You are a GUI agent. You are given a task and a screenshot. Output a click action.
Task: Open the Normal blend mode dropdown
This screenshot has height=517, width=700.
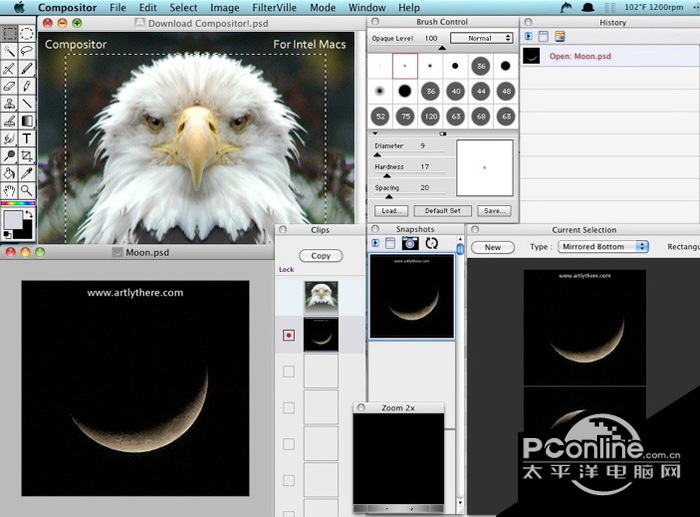[481, 38]
